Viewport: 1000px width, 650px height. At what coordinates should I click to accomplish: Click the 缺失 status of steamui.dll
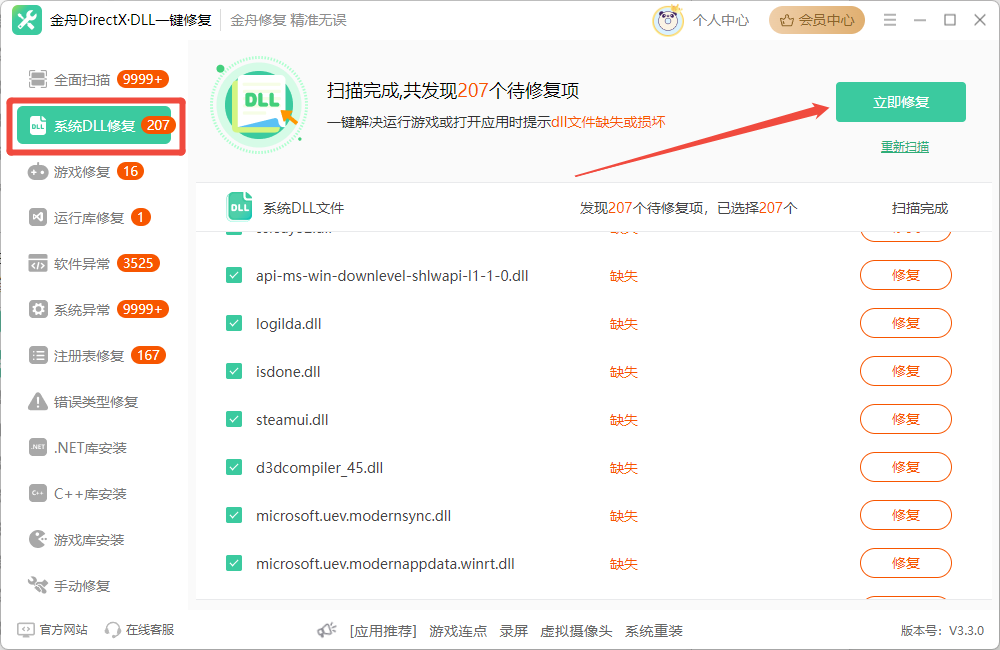point(624,420)
